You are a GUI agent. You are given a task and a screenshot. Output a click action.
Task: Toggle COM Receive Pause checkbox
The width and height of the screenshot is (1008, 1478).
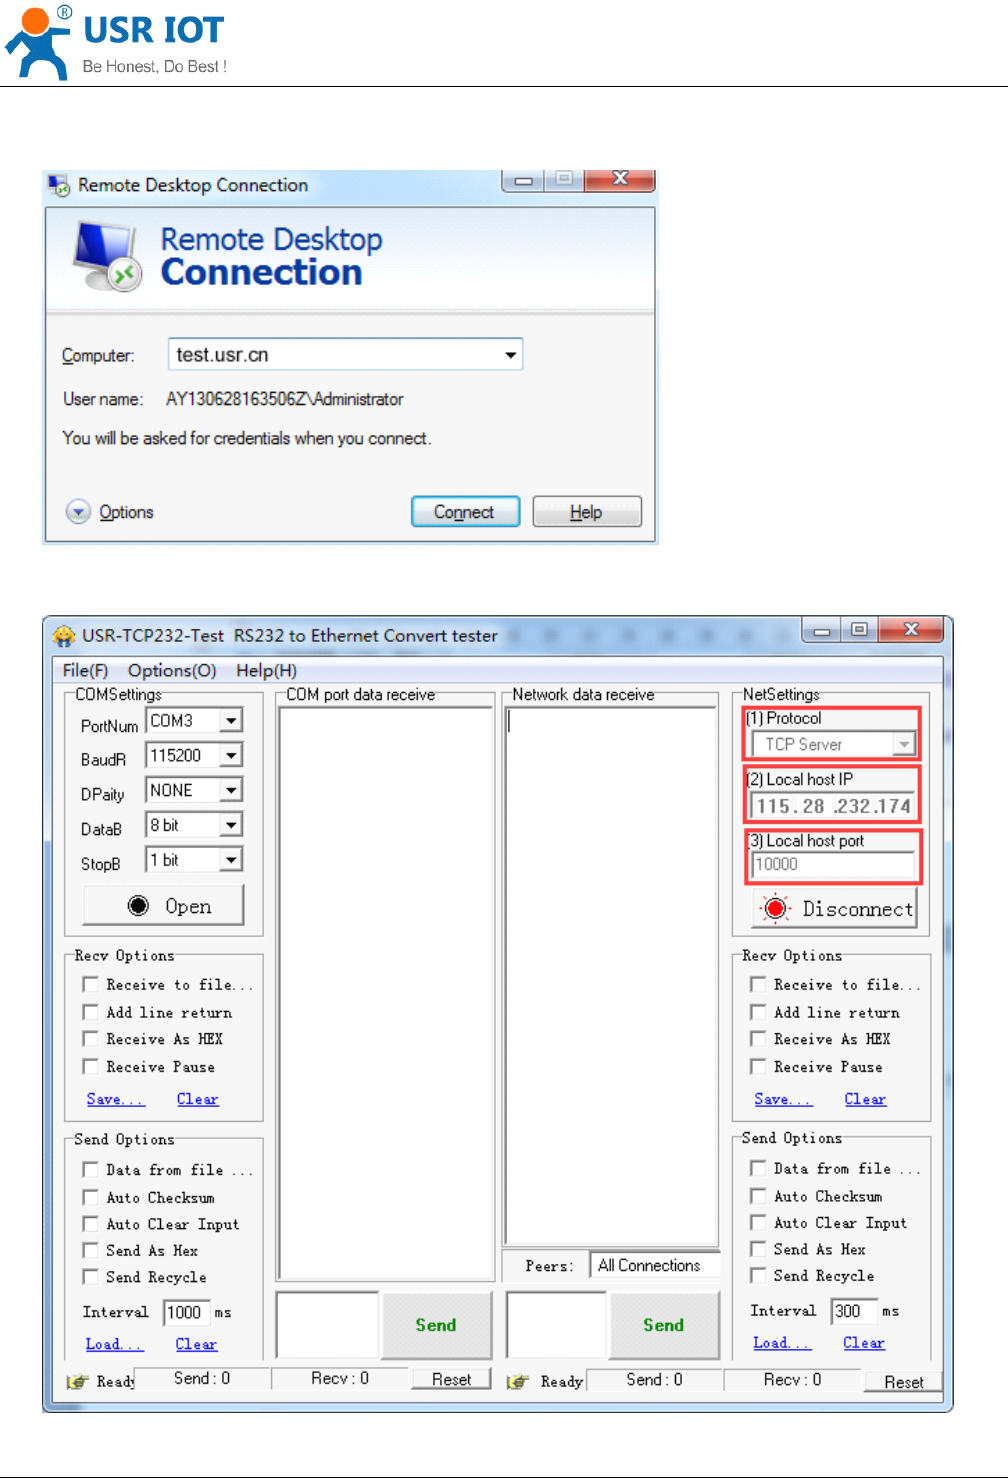pyautogui.click(x=91, y=1067)
